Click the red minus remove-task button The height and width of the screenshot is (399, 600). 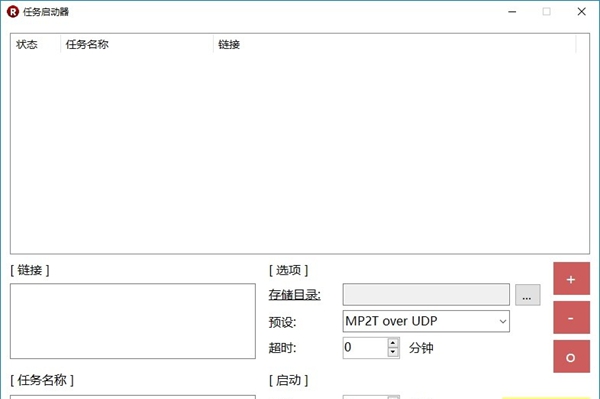coord(571,318)
